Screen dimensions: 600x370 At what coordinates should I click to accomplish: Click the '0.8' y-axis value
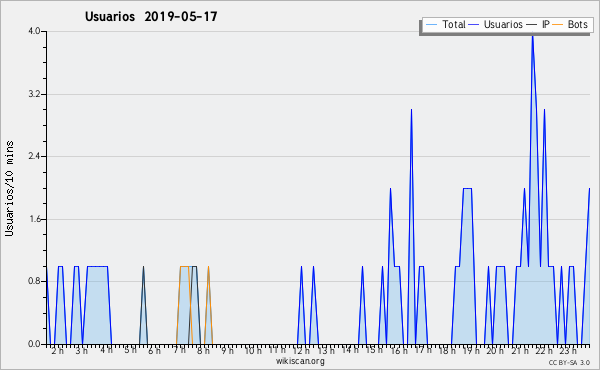coord(34,282)
